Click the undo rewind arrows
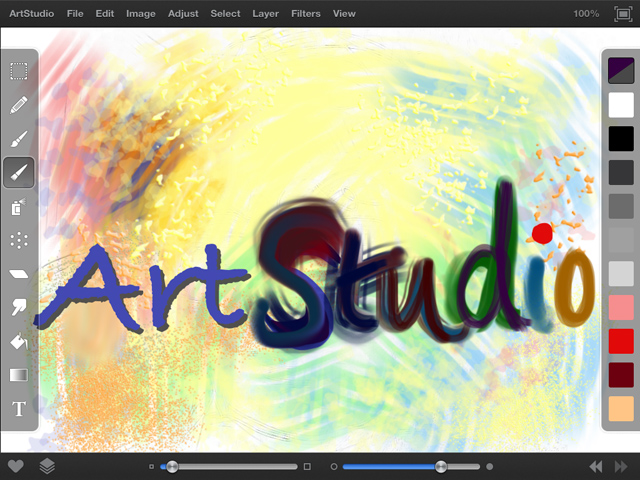Viewport: 640px width, 480px height. [596, 467]
